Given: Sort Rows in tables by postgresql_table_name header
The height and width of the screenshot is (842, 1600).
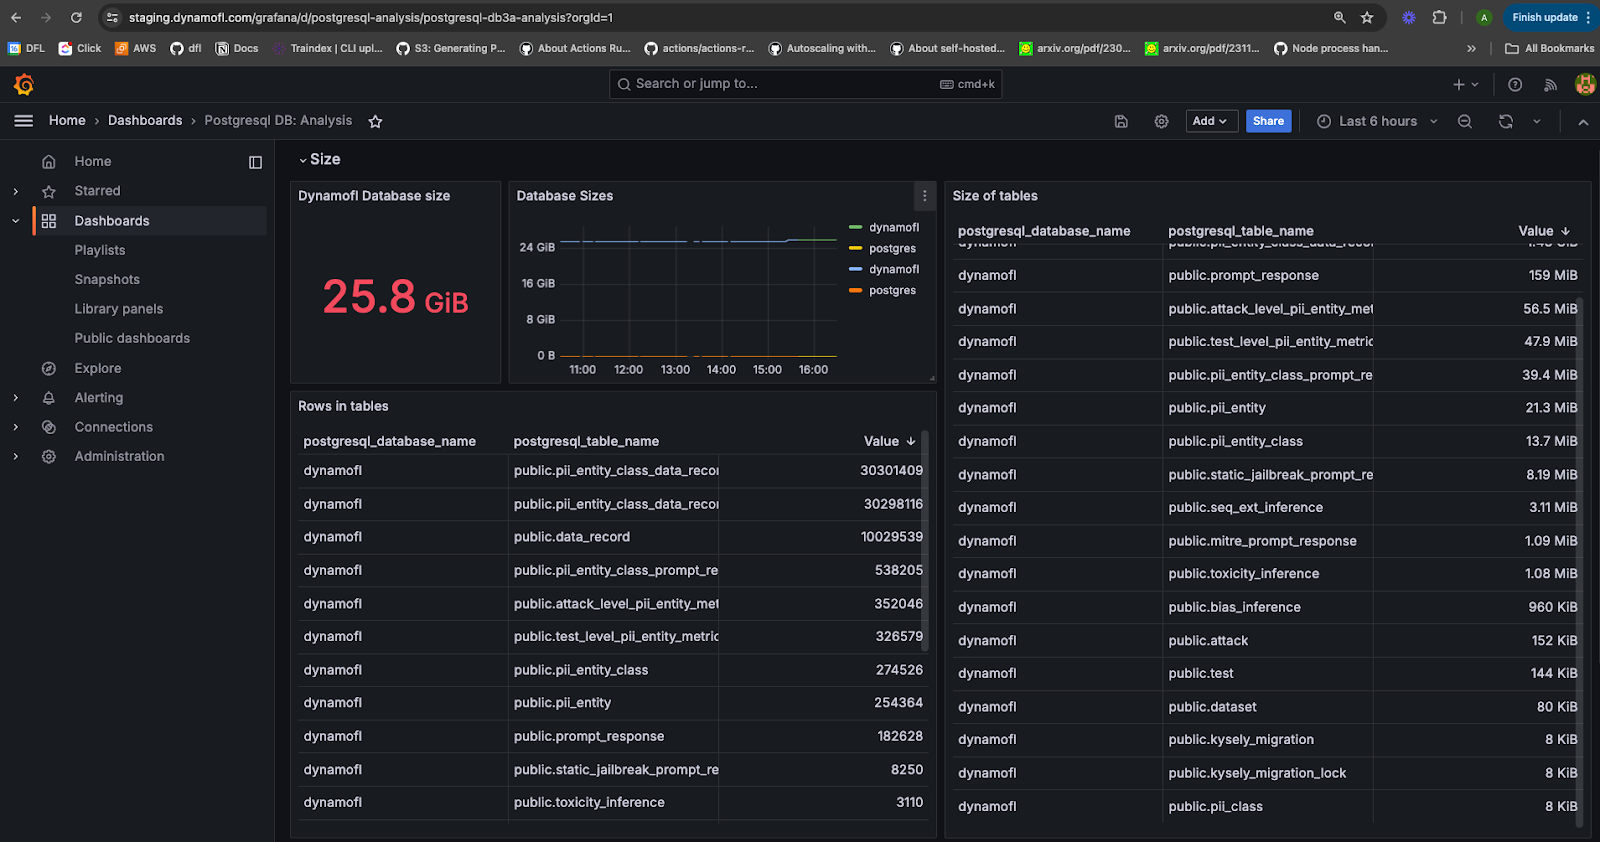Looking at the screenshot, I should [x=586, y=441].
